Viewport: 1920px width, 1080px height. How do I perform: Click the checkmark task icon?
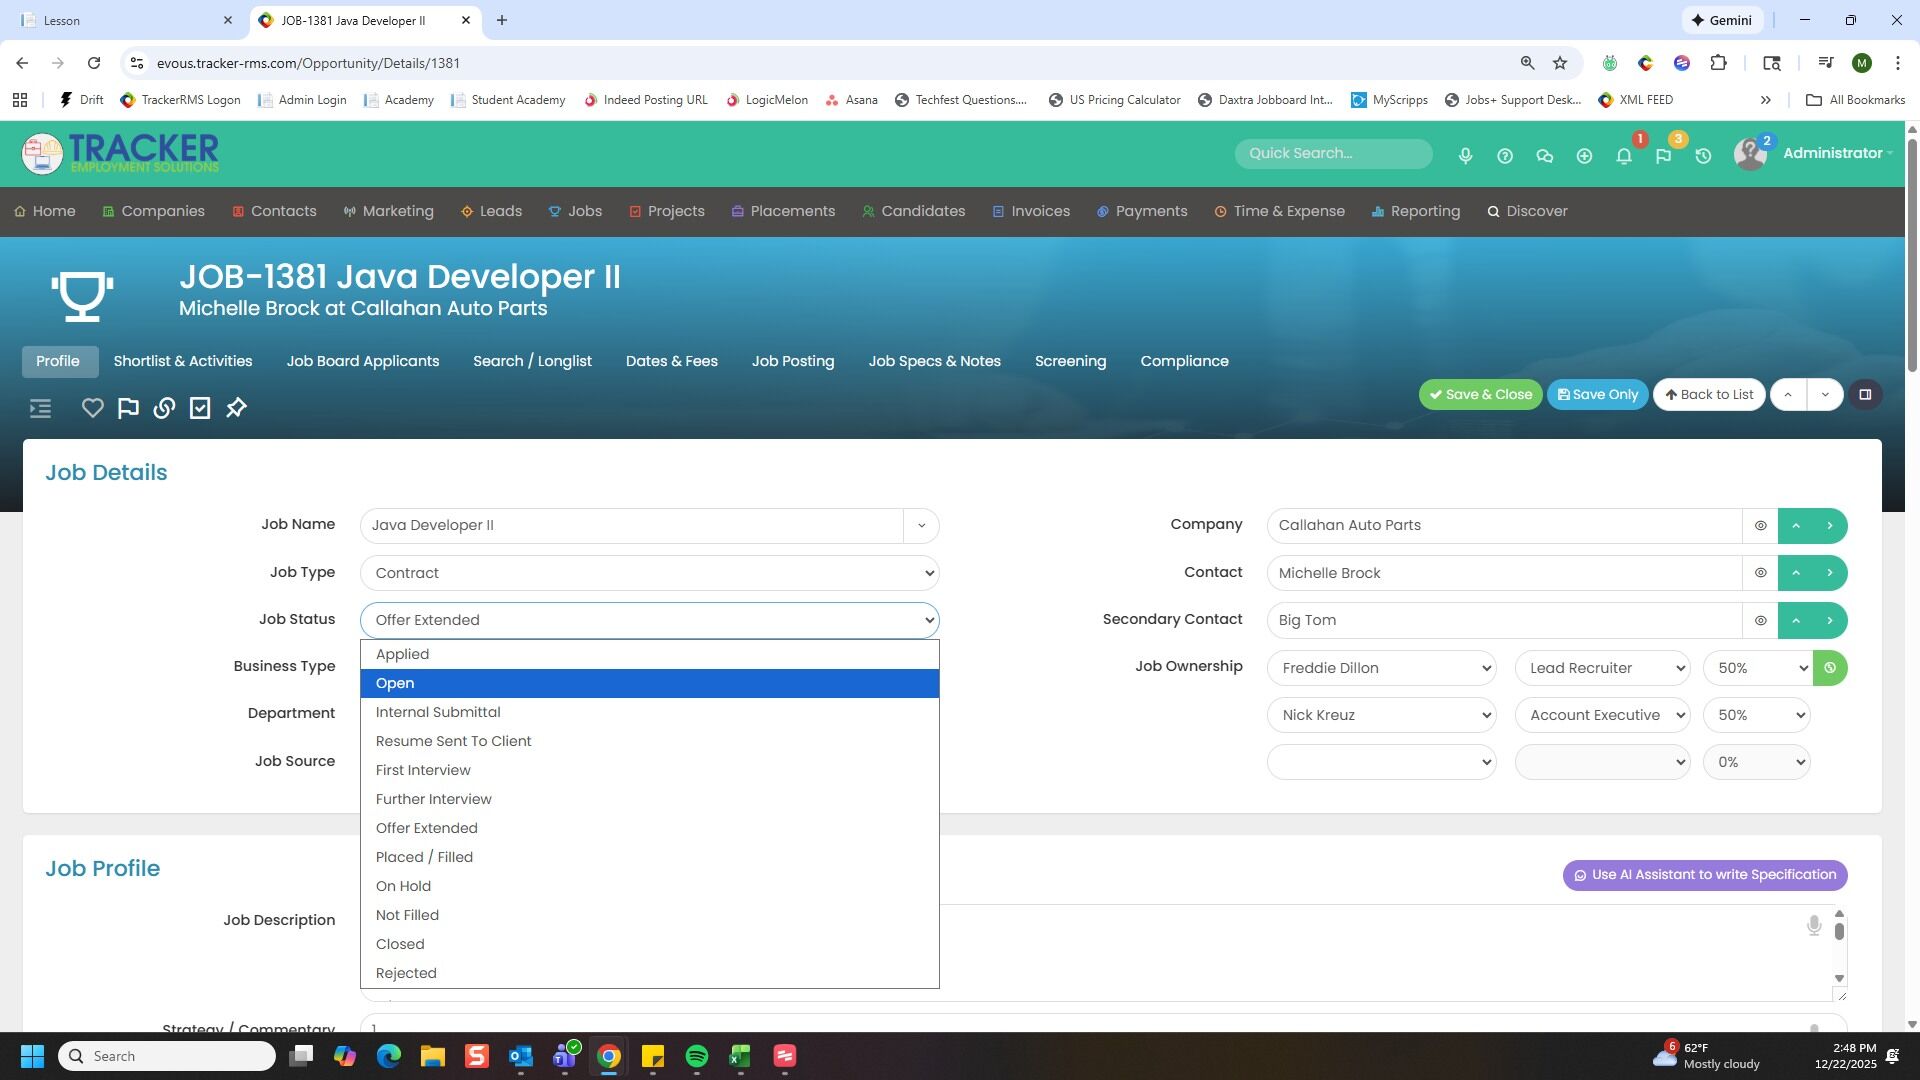click(x=200, y=408)
